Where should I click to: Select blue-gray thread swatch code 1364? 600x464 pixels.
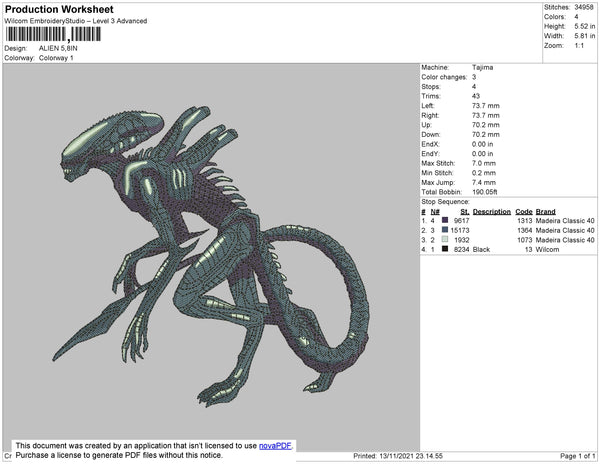(x=445, y=230)
